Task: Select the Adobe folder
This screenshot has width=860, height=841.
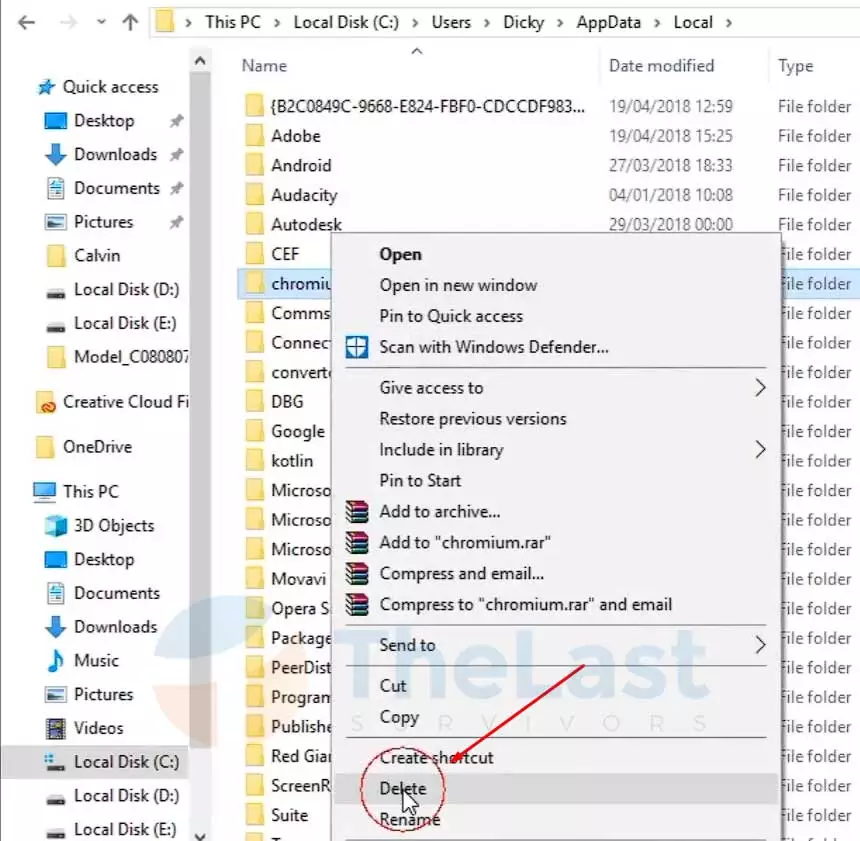Action: click(x=296, y=136)
